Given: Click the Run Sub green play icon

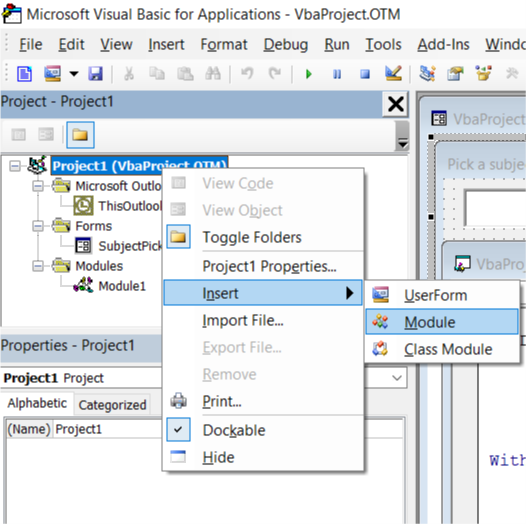Looking at the screenshot, I should coord(309,74).
